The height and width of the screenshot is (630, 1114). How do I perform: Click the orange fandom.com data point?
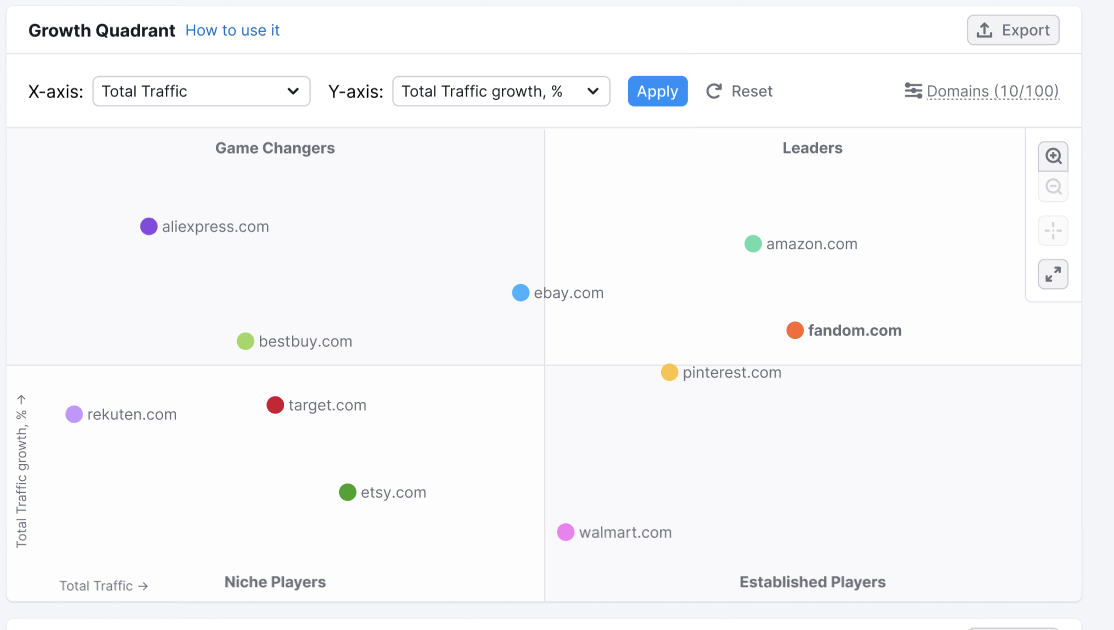tap(795, 331)
